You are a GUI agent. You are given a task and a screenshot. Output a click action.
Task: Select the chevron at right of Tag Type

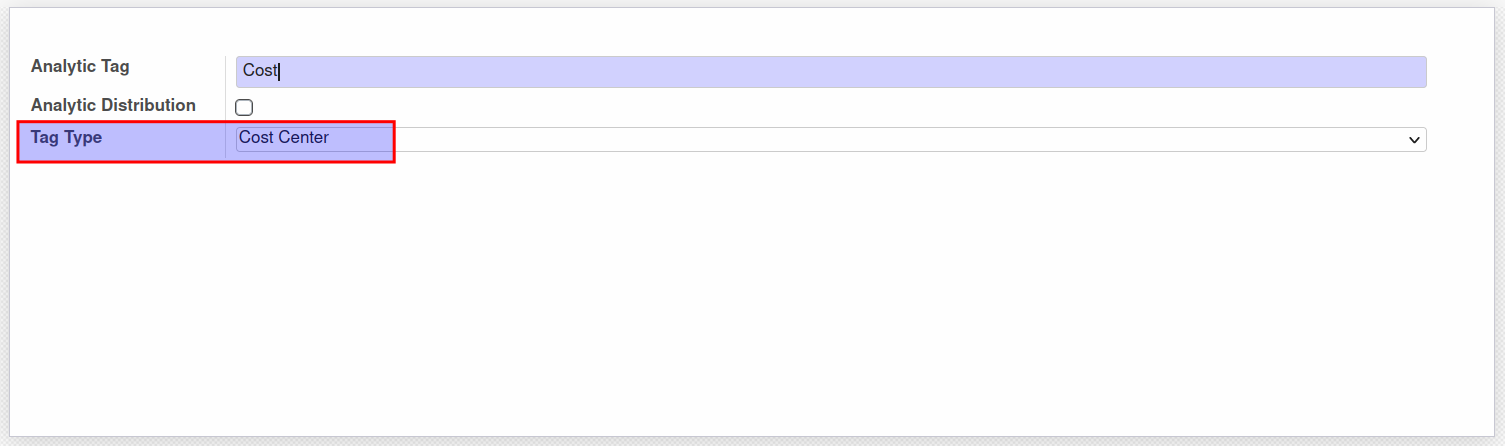coord(1414,140)
